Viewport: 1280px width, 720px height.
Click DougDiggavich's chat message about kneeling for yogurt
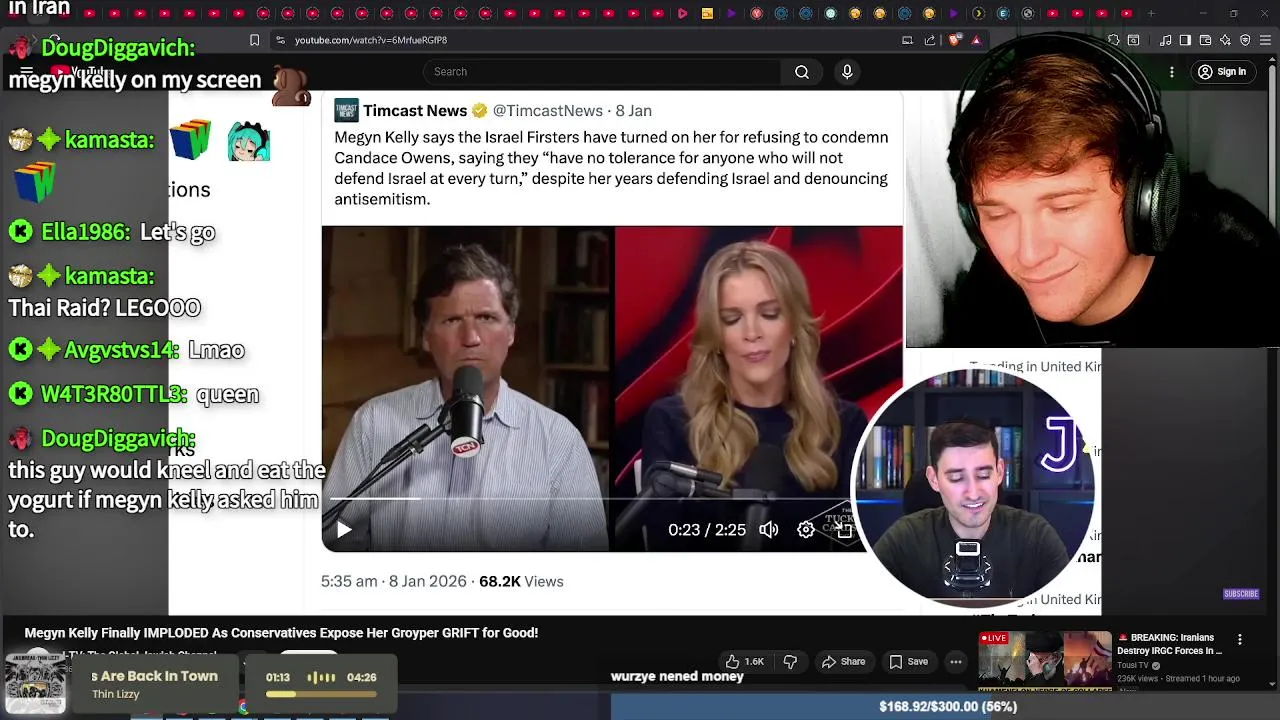[166, 499]
